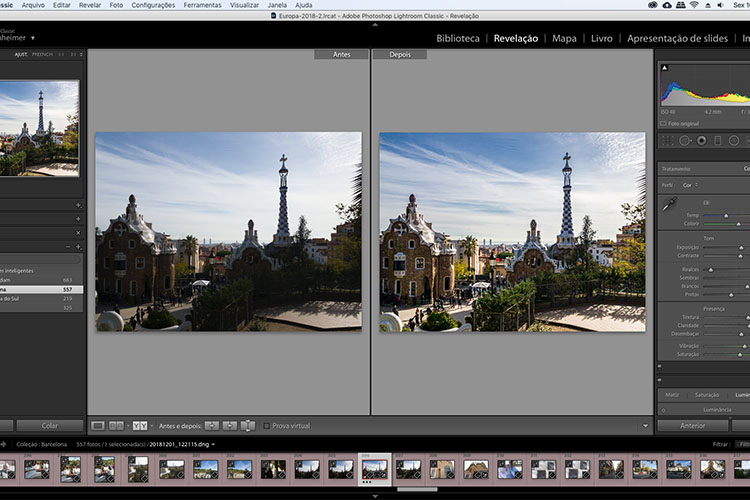The width and height of the screenshot is (750, 500).
Task: Click plus icon on second left panel header
Action: point(78,219)
